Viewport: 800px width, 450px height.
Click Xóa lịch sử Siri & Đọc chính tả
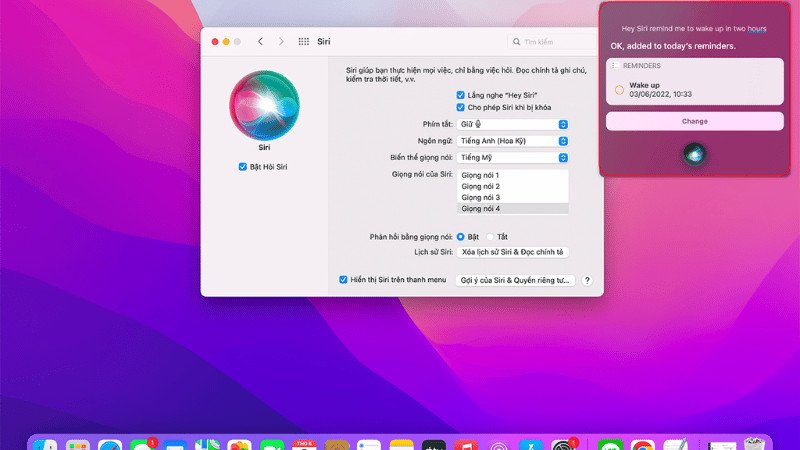(x=512, y=252)
